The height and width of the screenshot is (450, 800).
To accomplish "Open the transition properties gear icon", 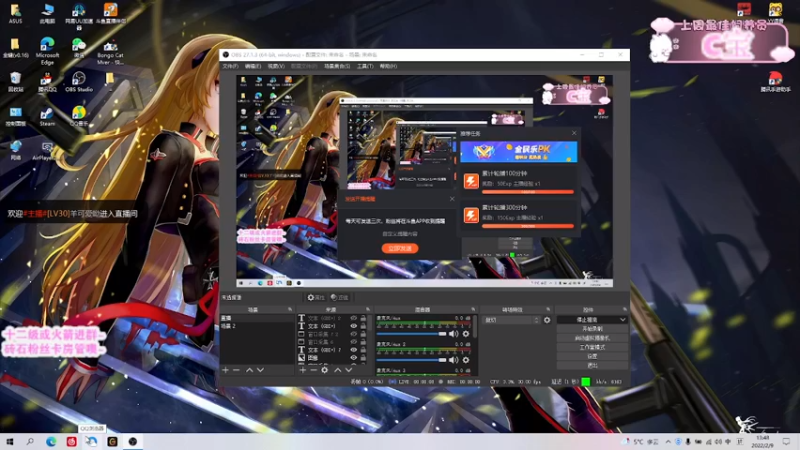I will pos(547,320).
